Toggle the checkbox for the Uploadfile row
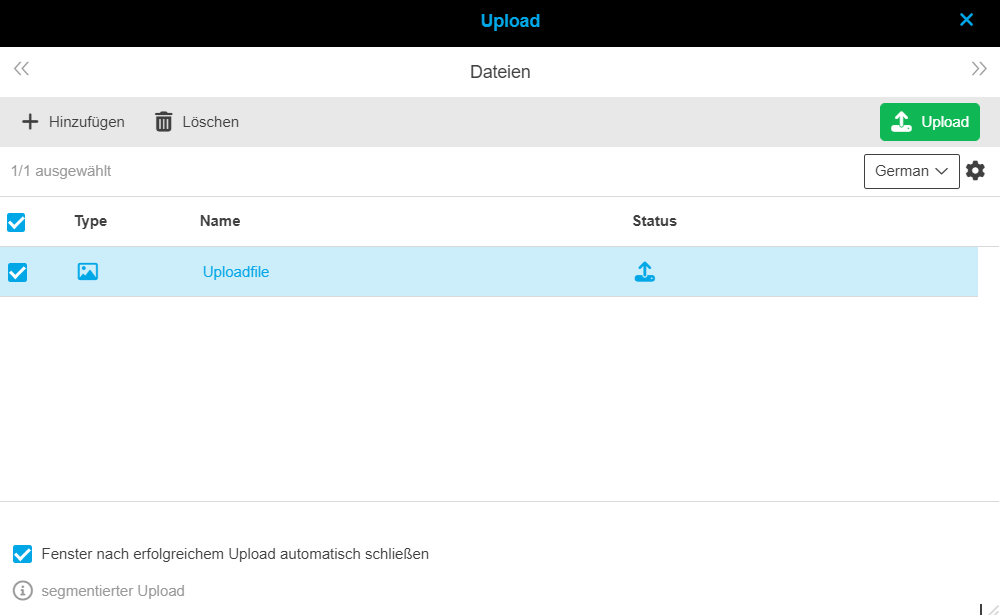This screenshot has height=615, width=1000. click(16, 271)
